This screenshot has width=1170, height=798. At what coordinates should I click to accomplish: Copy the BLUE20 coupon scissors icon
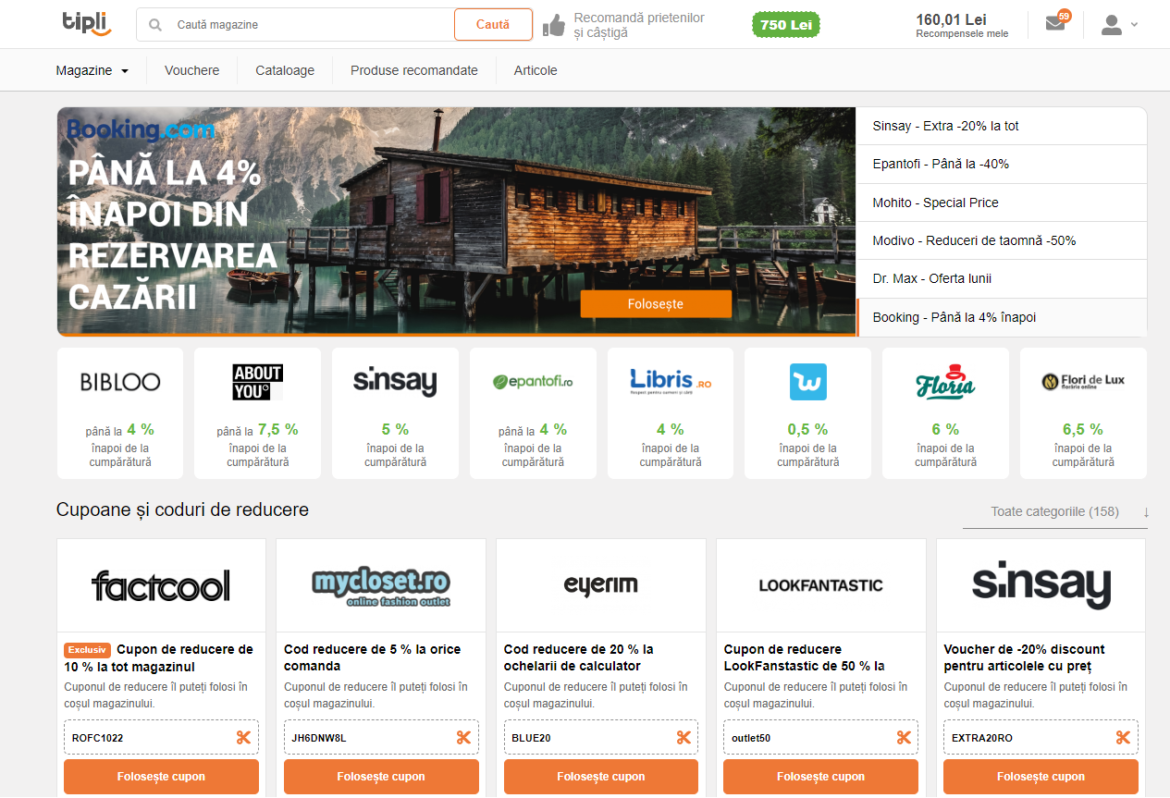[x=683, y=738]
